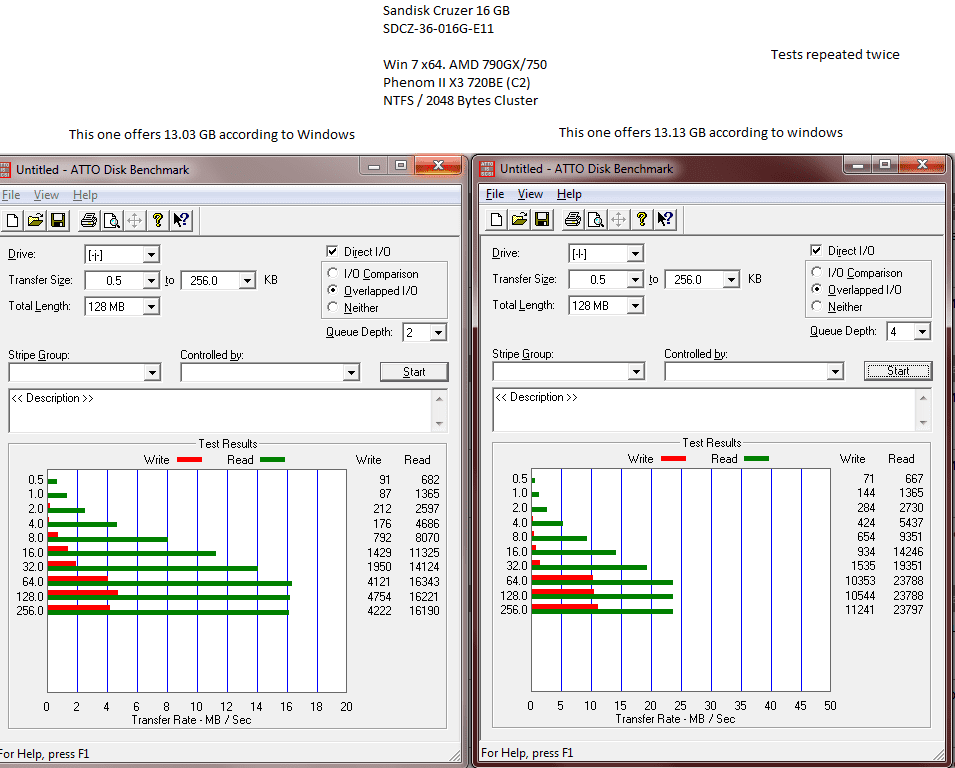955x768 pixels.
Task: Open Controlled by dropdown in right window
Action: (x=835, y=371)
